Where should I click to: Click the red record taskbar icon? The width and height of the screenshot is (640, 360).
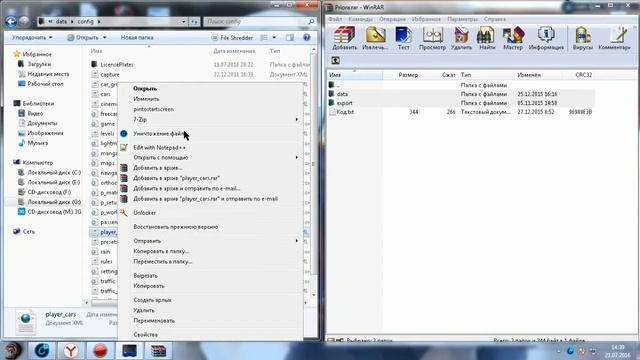(x=100, y=351)
